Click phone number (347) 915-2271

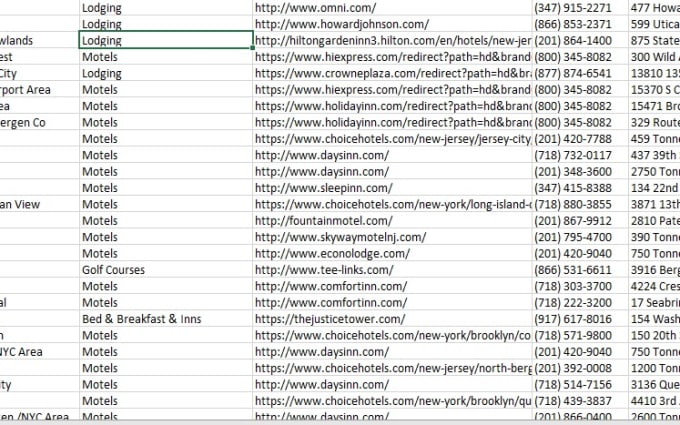(580, 8)
